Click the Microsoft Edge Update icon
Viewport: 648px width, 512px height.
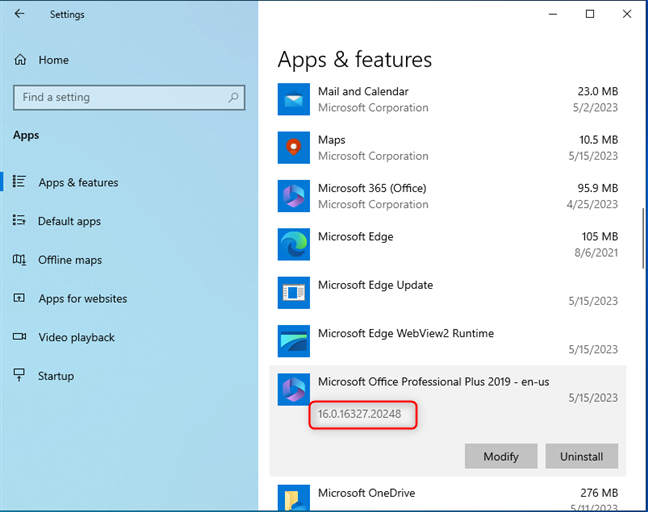(293, 293)
